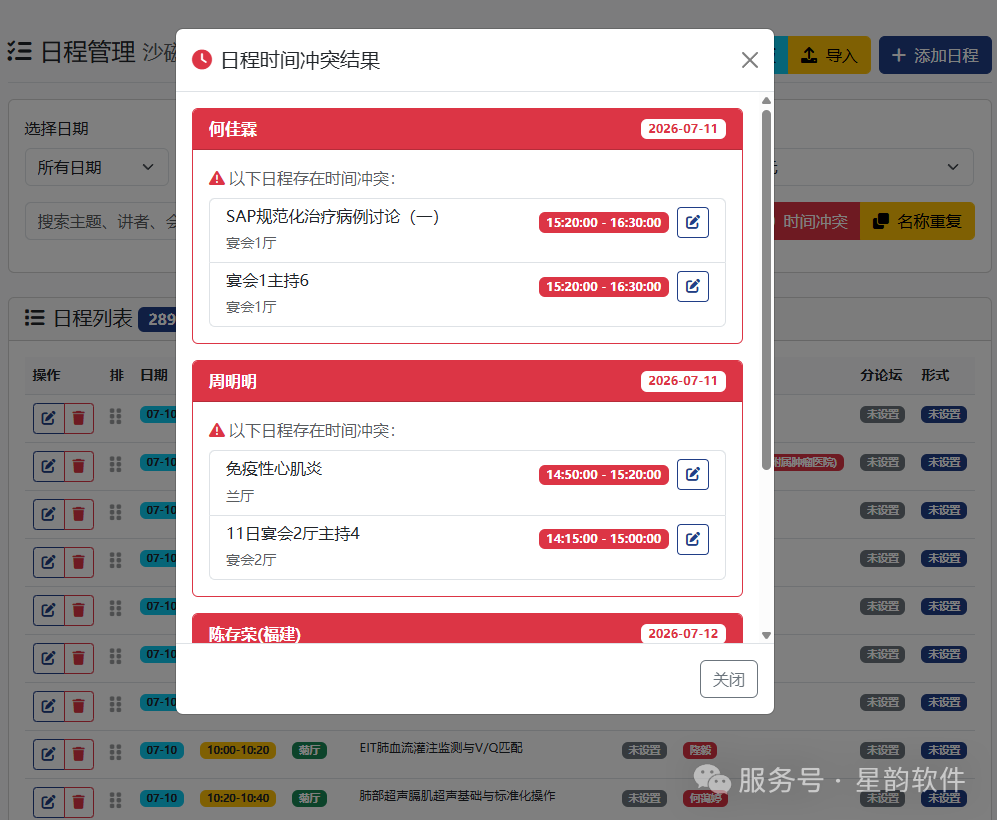Click drag handle for EIT肺血流灌注监测 row
The width and height of the screenshot is (997, 820).
click(x=115, y=752)
